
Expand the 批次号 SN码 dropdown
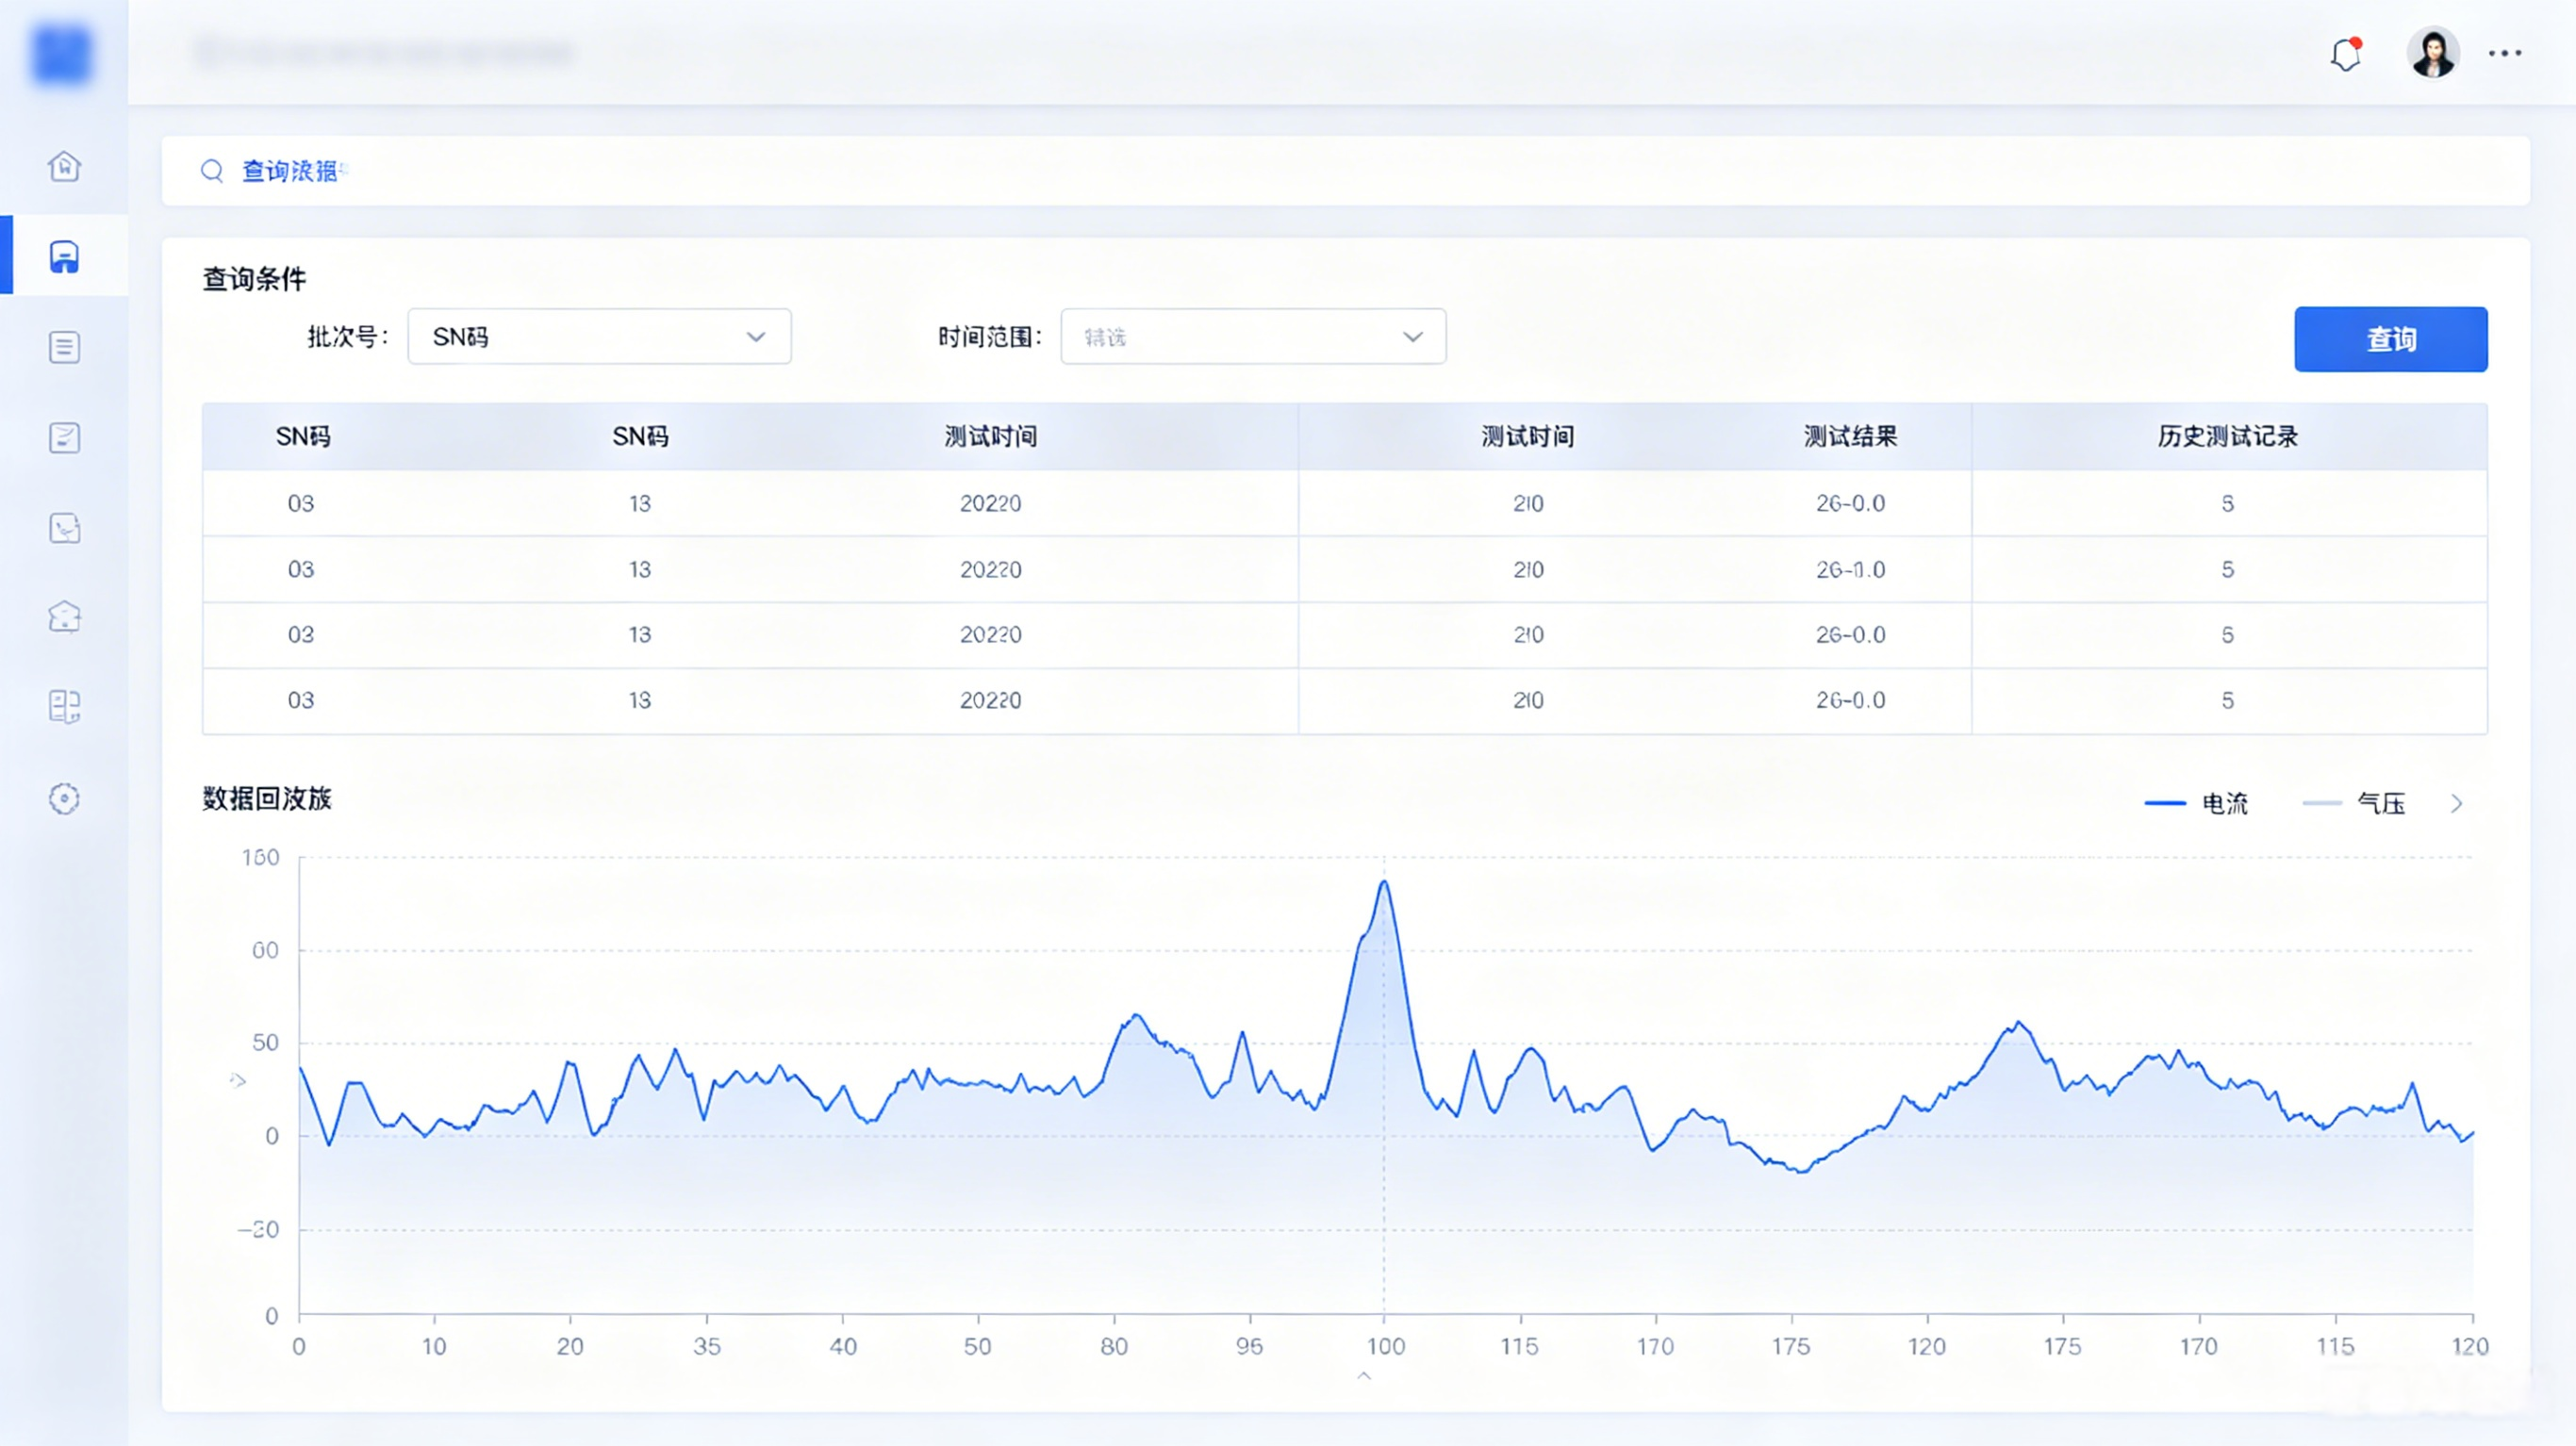[x=600, y=337]
